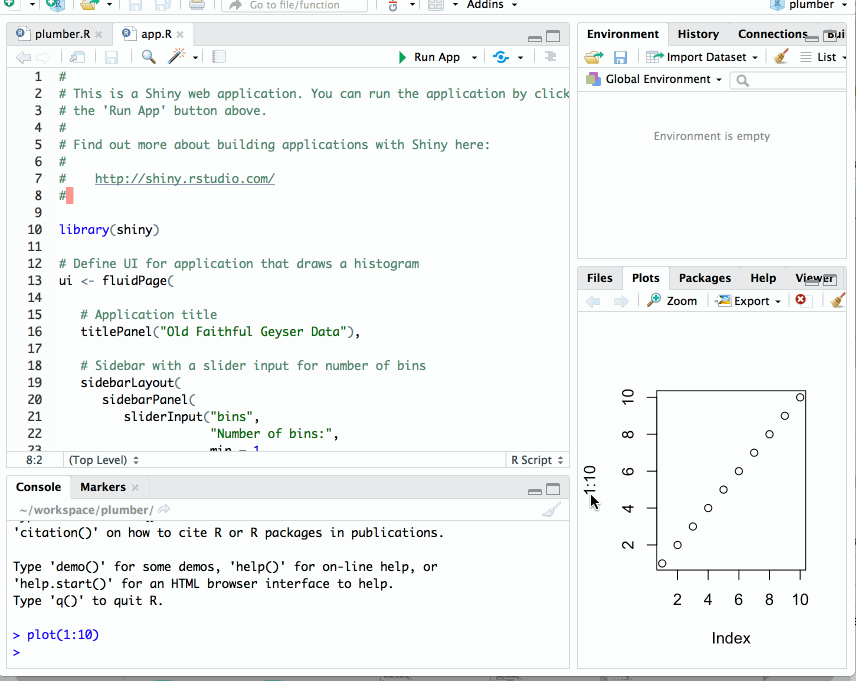
Task: Open the Global Environment selector
Action: (x=654, y=79)
